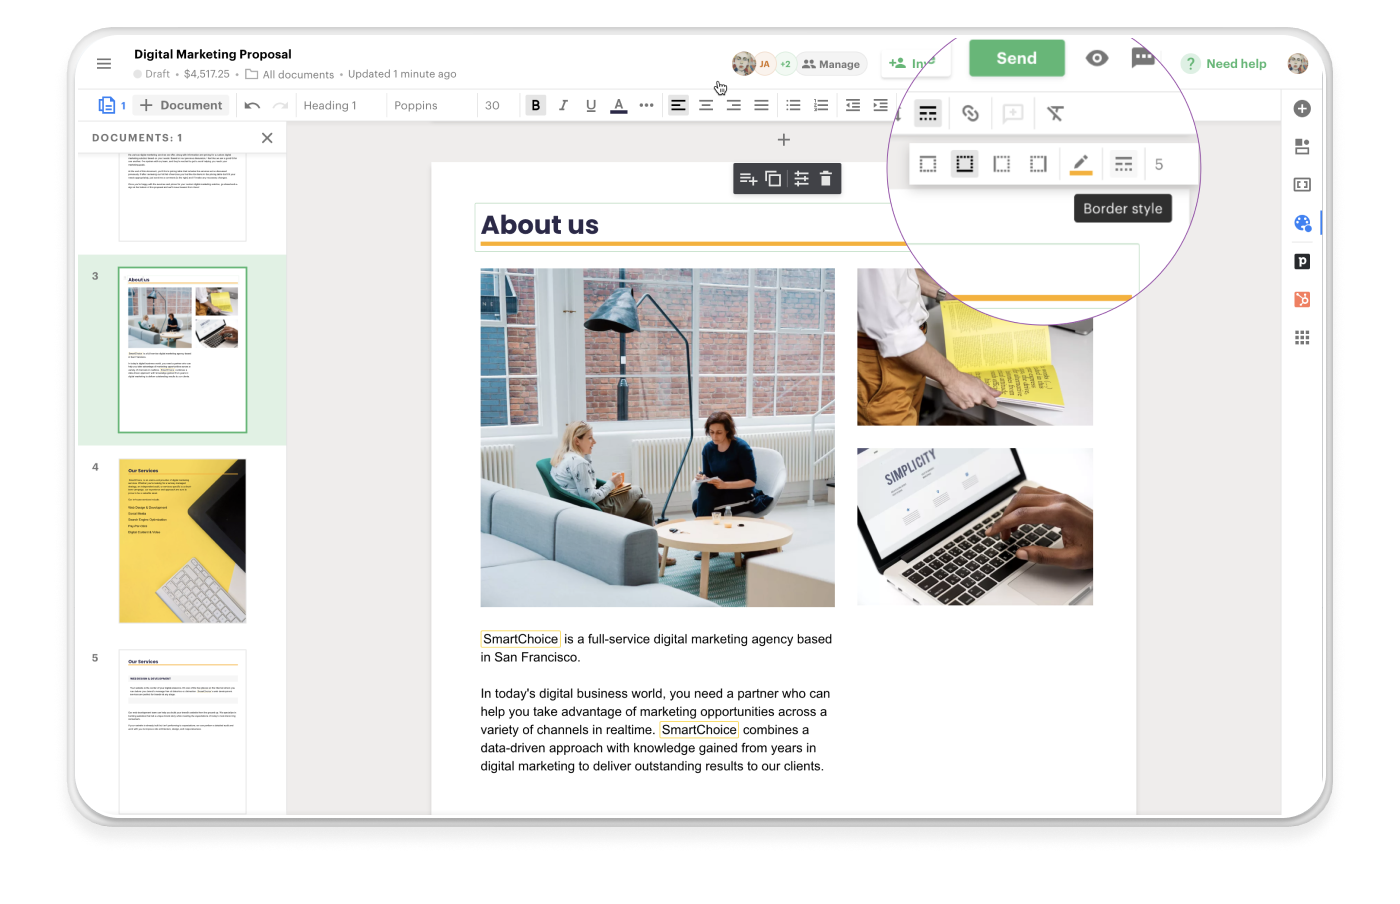The width and height of the screenshot is (1400, 904).
Task: Click the insert link icon
Action: (970, 113)
